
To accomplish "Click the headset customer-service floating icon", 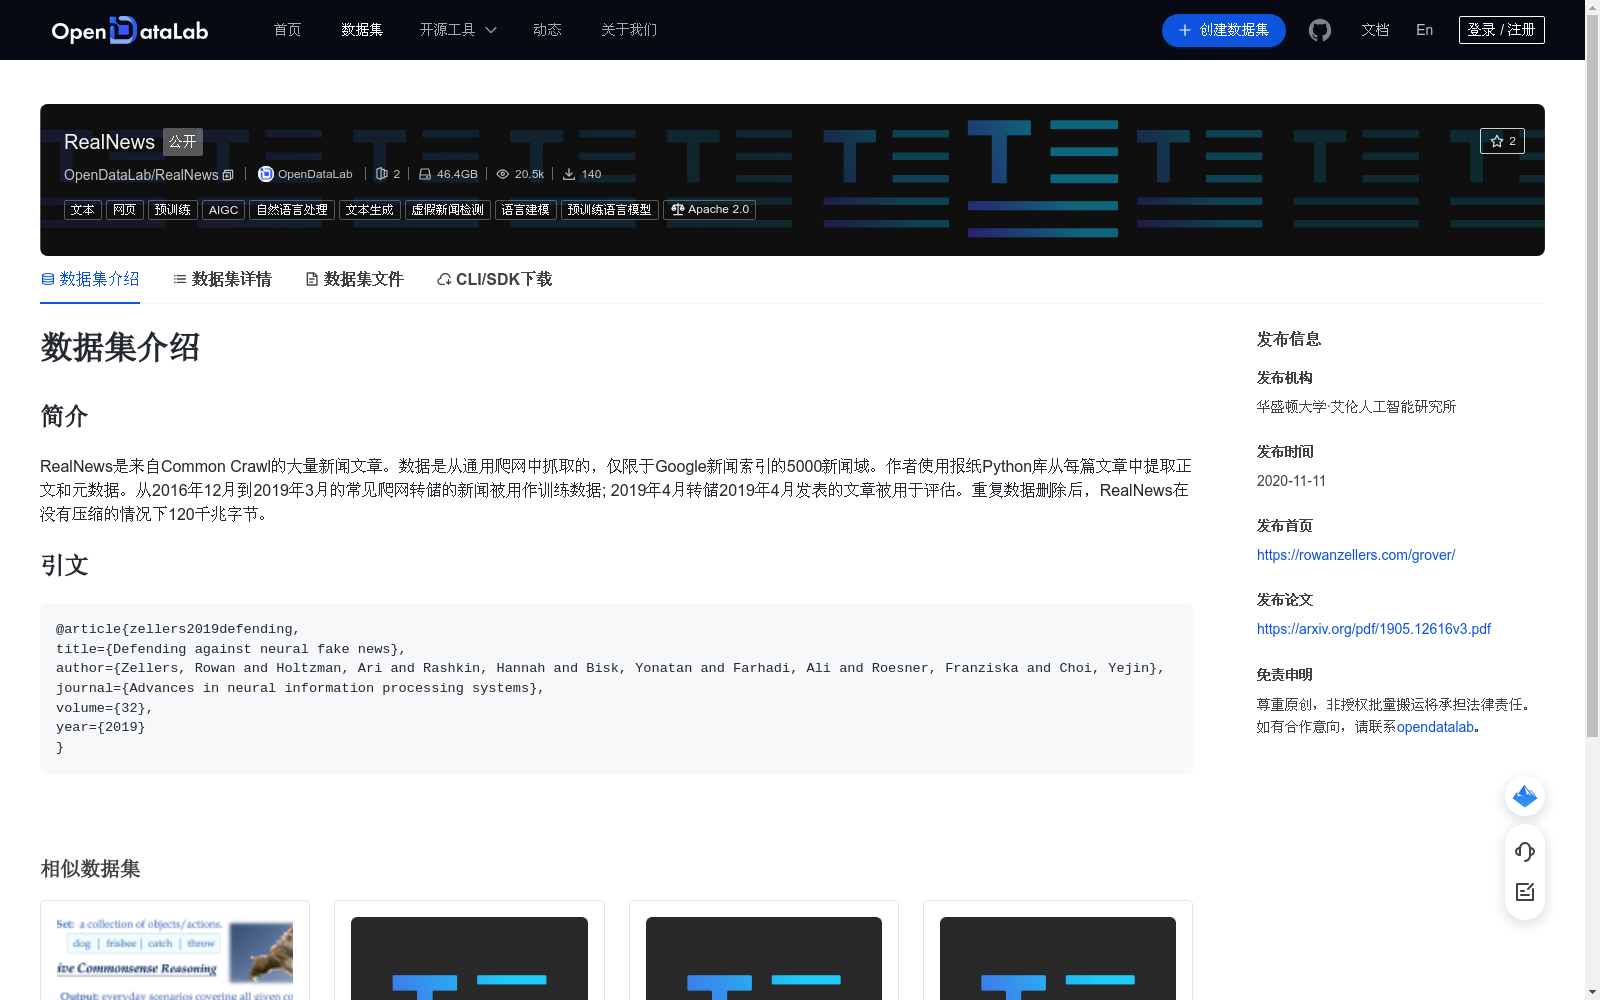I will [1524, 852].
